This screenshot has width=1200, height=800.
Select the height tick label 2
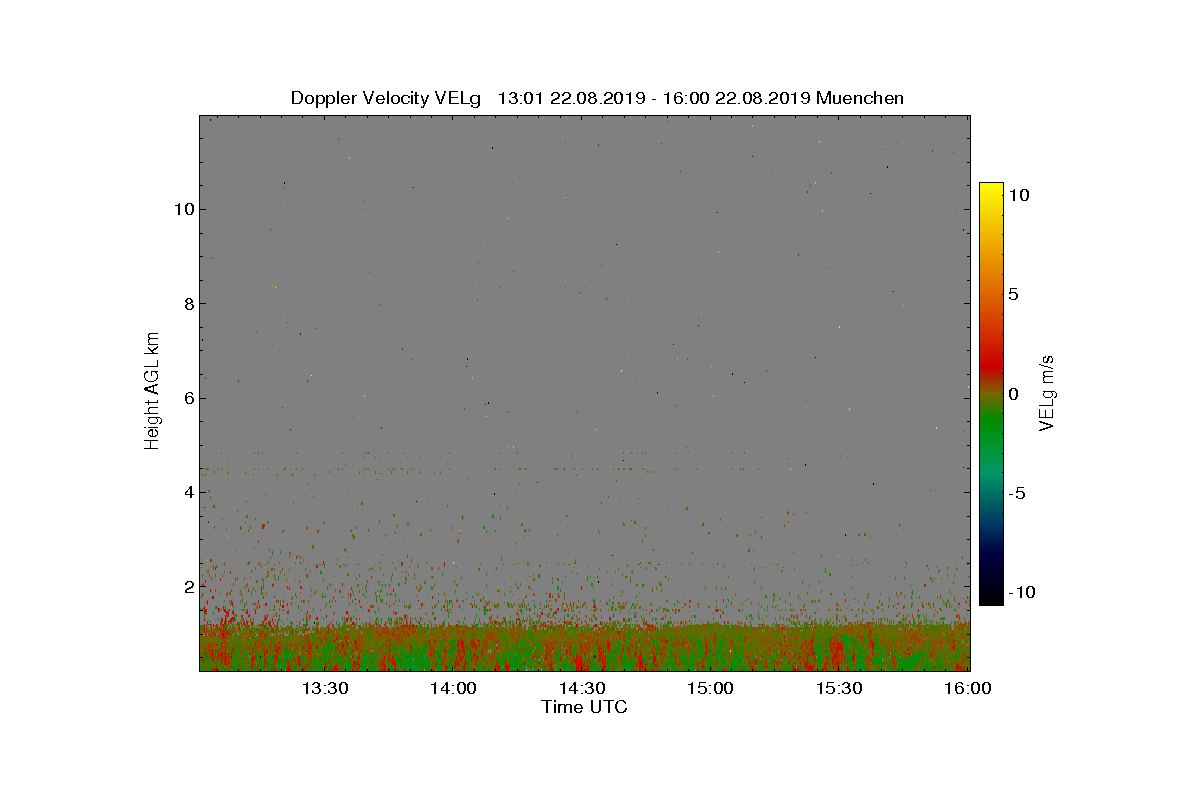187,586
